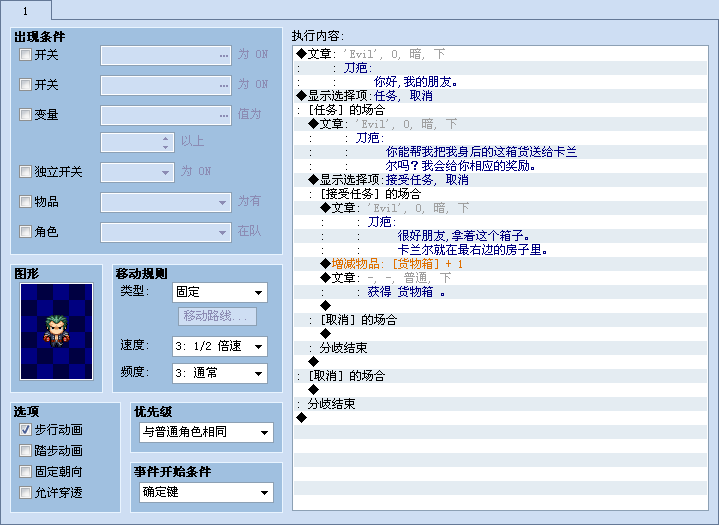
Task: Click the empty slot after 获得 货物箱
Action: click(501, 306)
